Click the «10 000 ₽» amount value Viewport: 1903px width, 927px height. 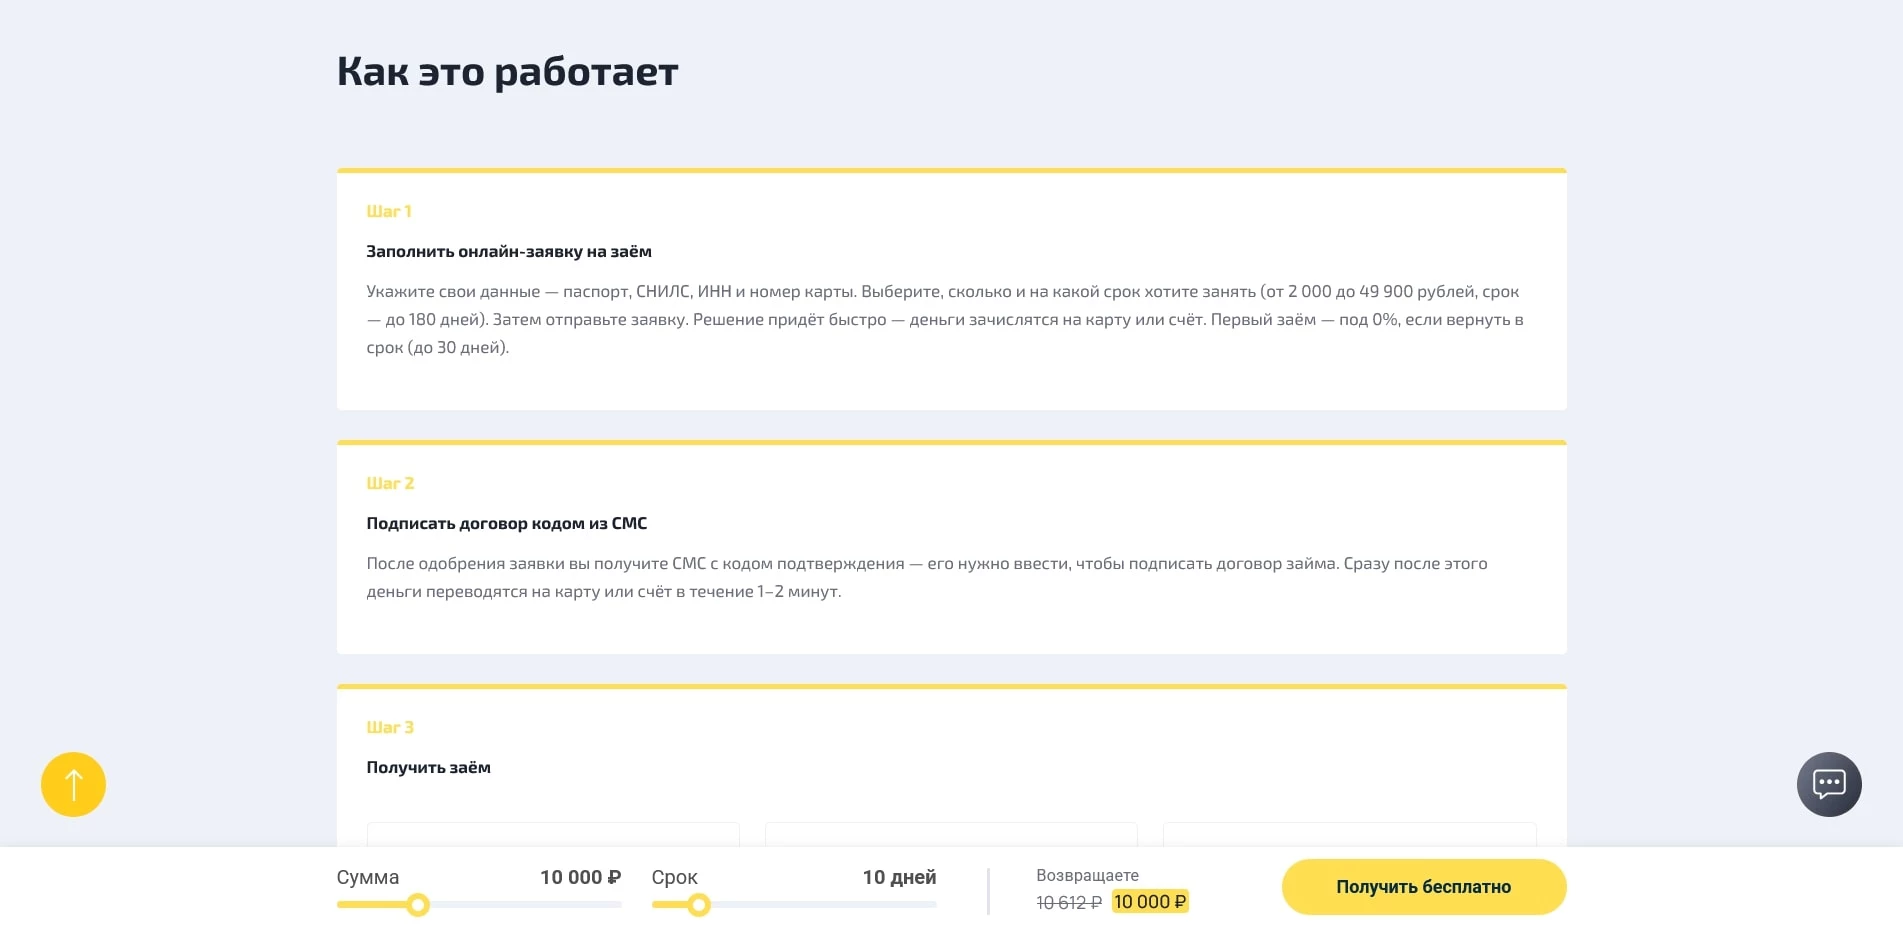580,877
